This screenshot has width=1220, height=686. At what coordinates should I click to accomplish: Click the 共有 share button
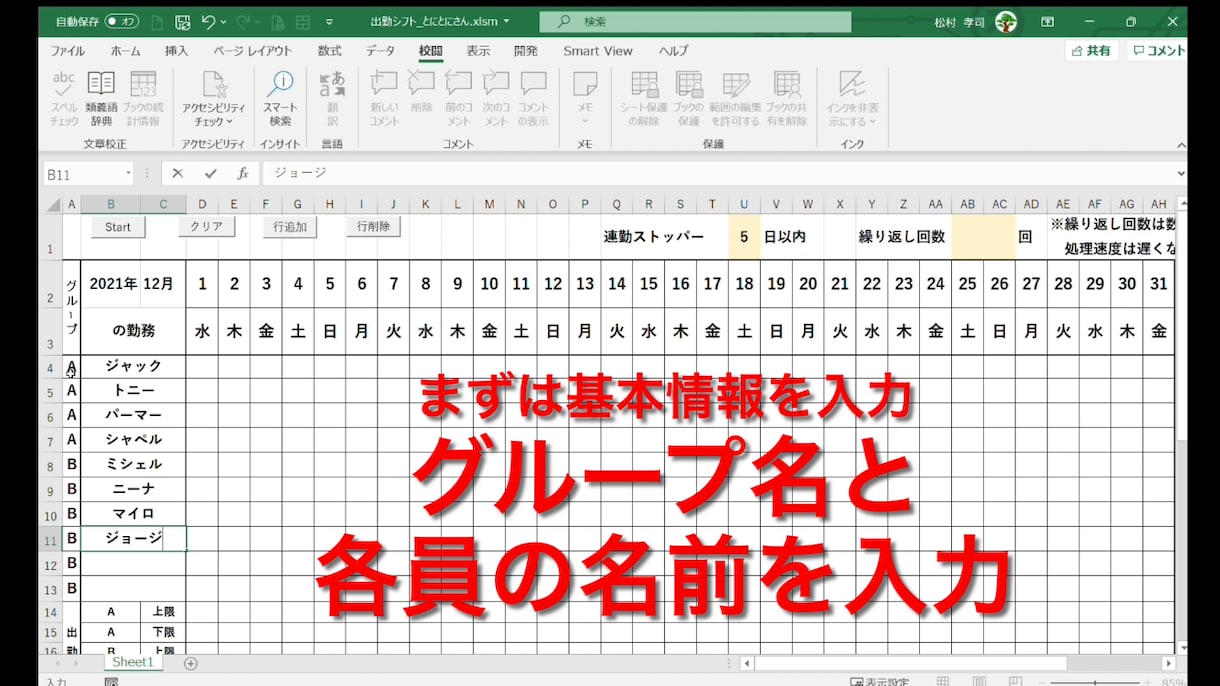click(1091, 51)
